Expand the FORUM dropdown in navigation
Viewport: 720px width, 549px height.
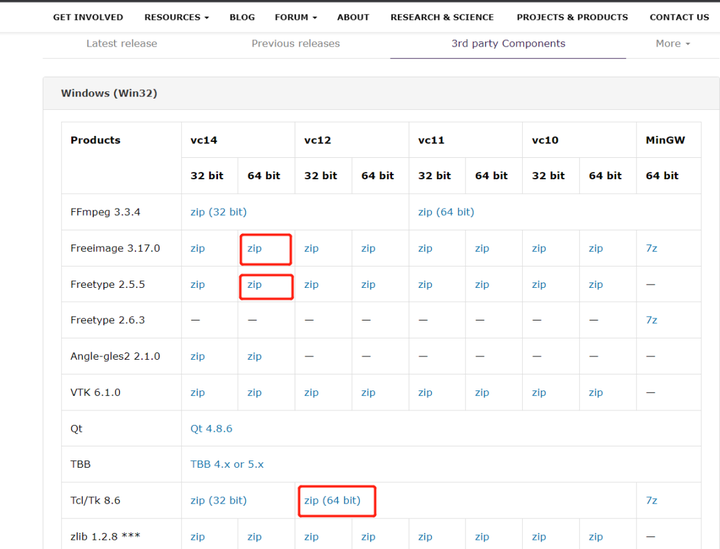295,17
